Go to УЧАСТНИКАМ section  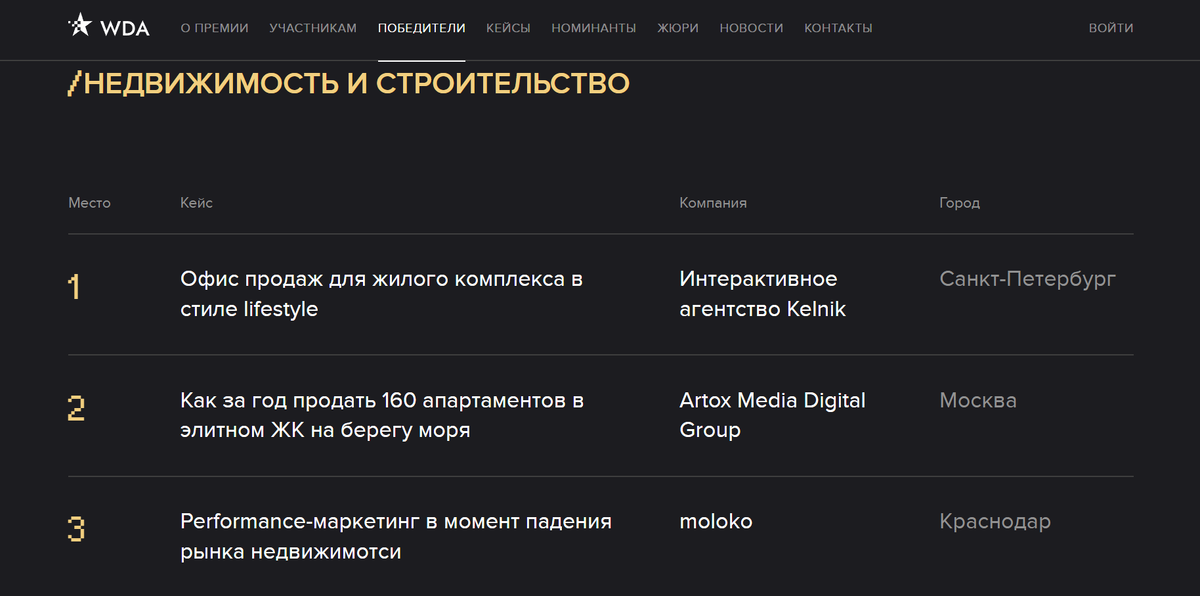313,28
